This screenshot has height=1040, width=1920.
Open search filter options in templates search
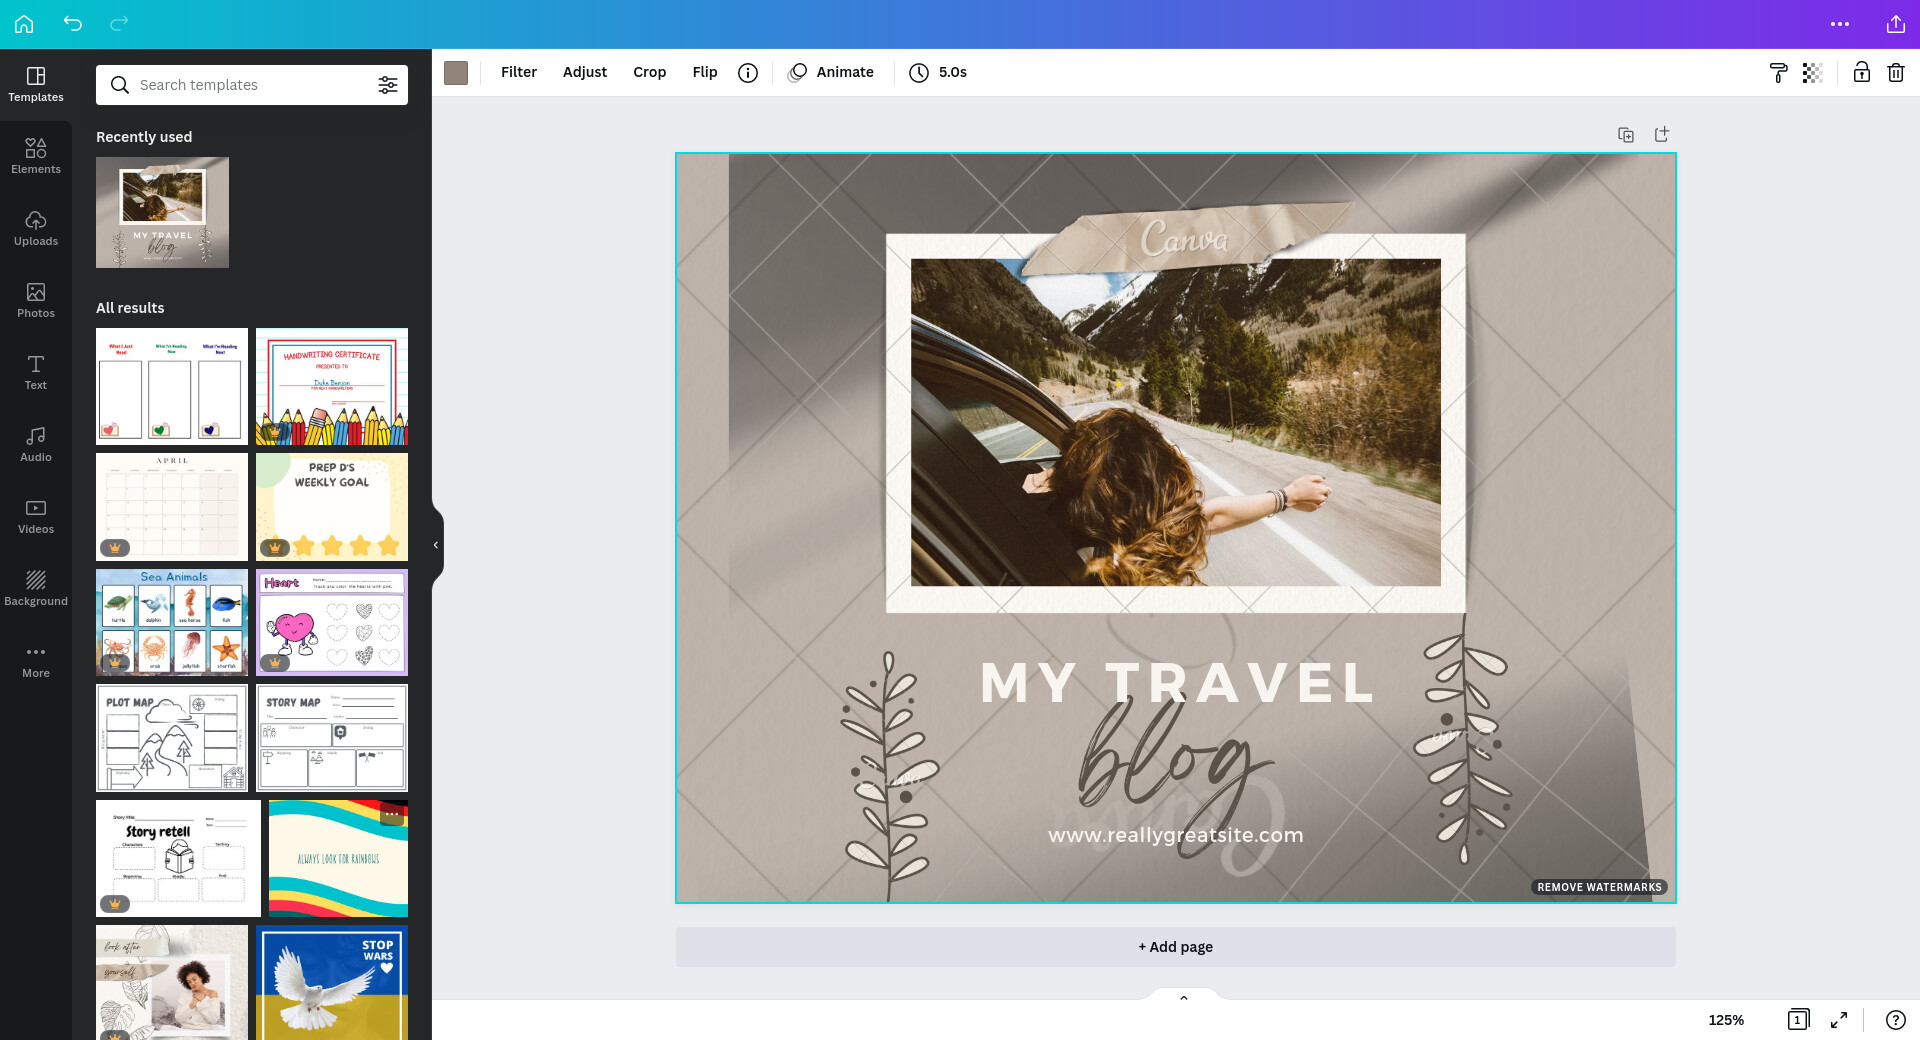387,85
